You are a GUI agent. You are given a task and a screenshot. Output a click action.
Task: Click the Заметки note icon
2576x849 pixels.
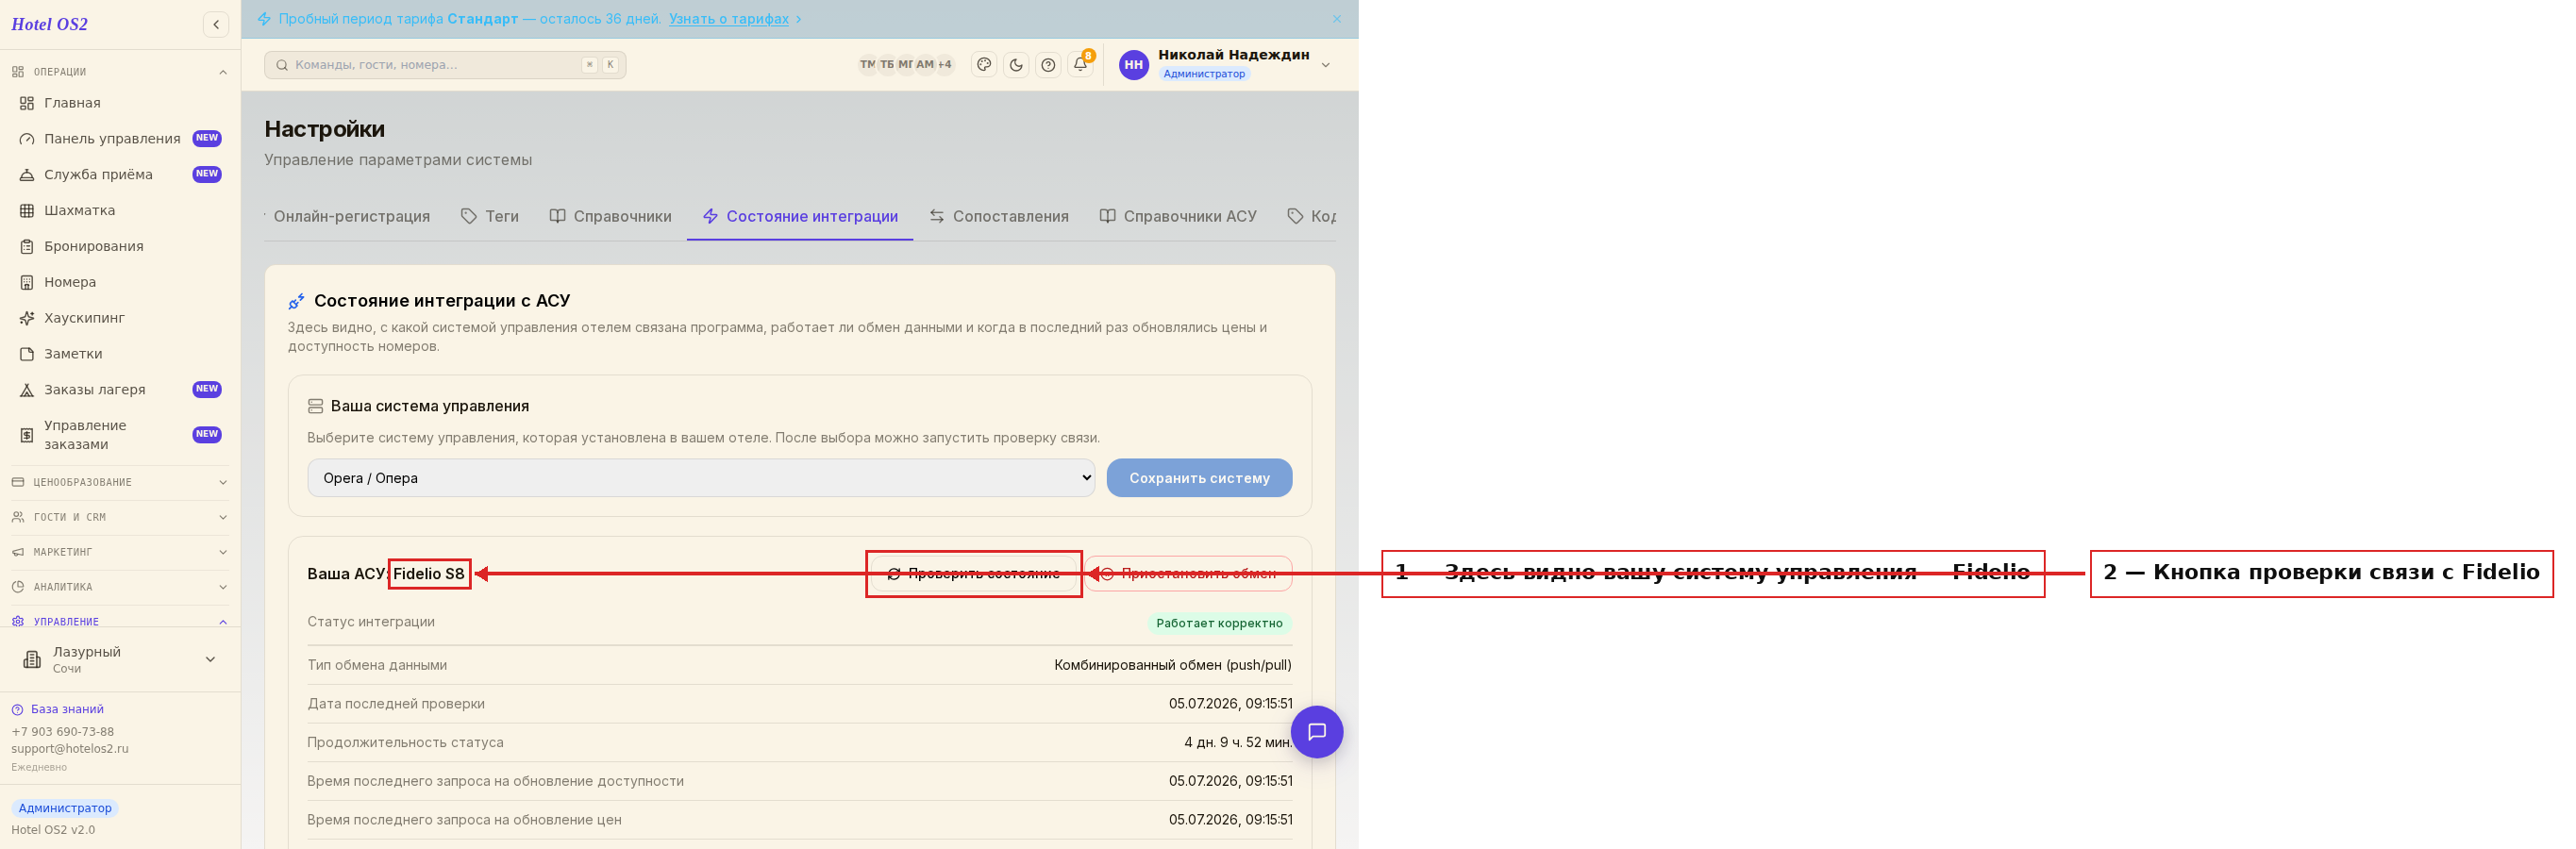[x=27, y=354]
